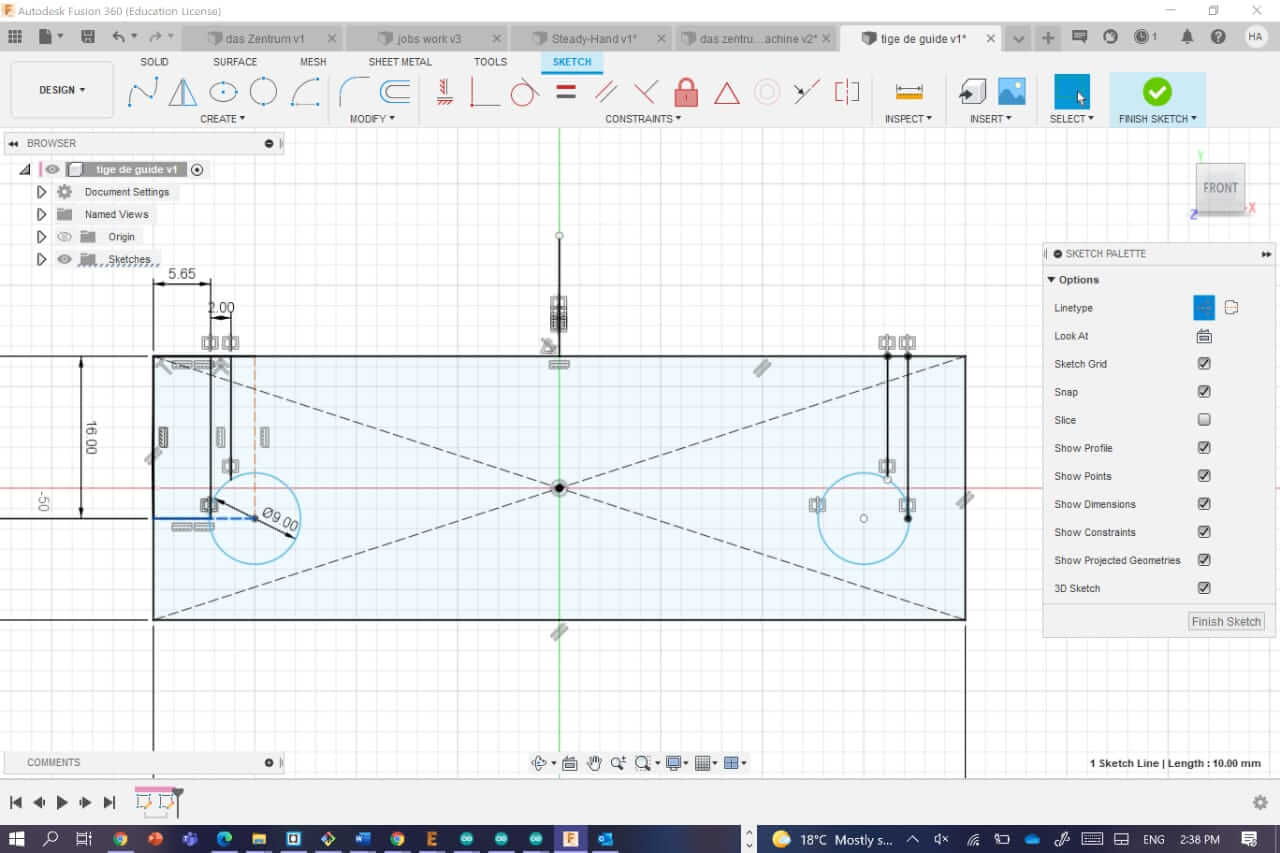
Task: Enable the Slice checkbox
Action: (1204, 420)
